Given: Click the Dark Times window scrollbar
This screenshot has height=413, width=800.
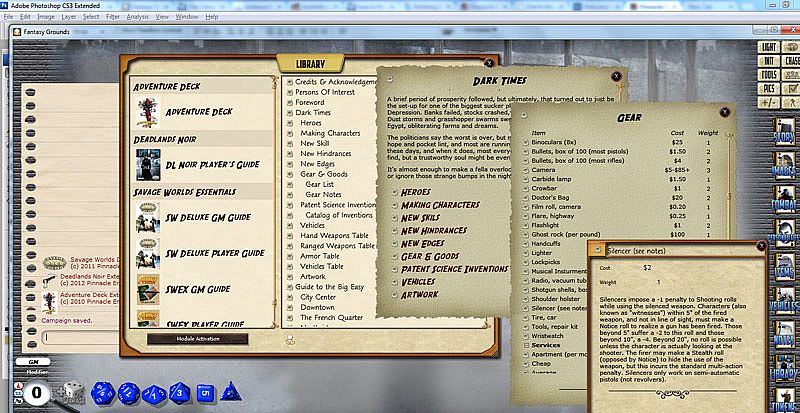Looking at the screenshot, I should (x=621, y=94).
